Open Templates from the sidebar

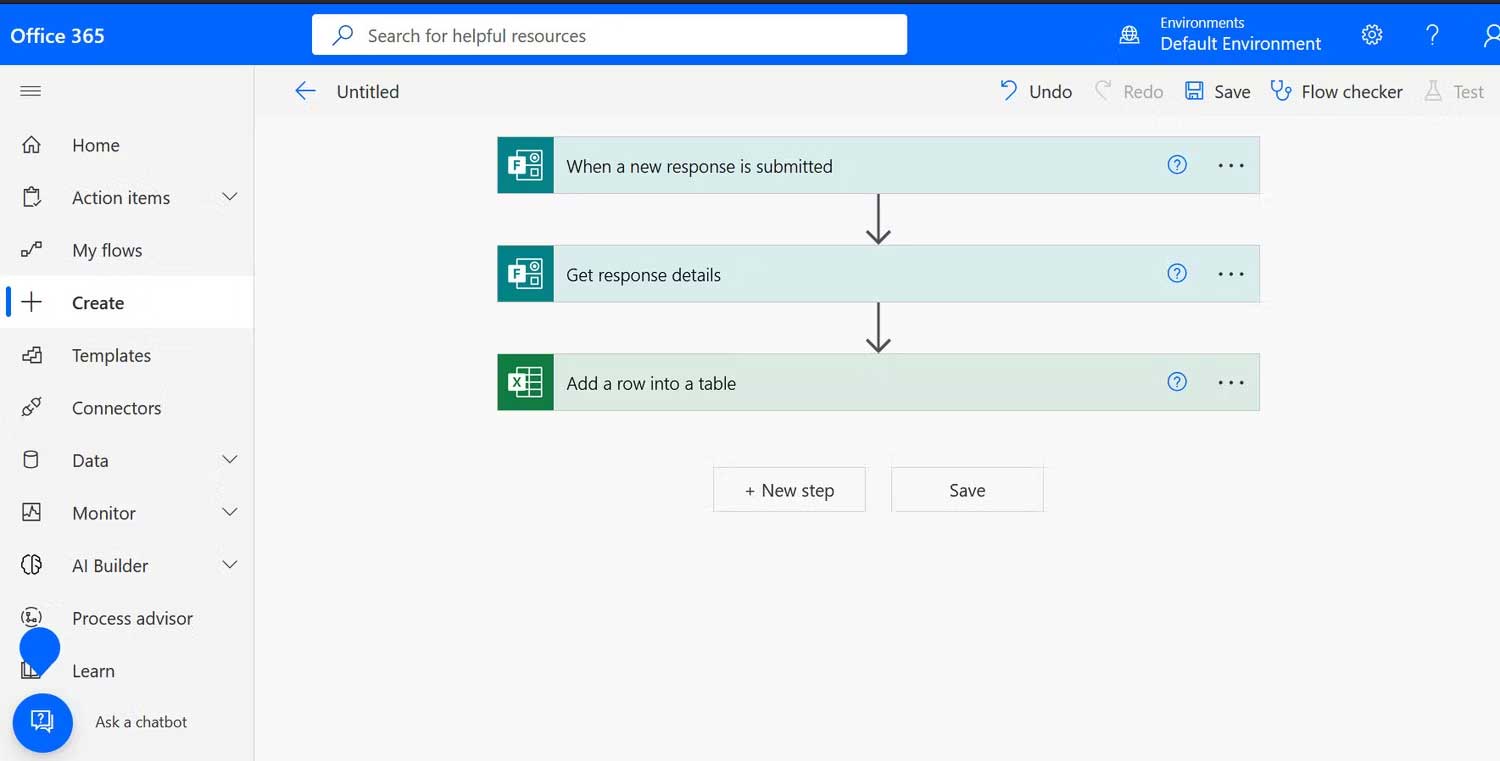[x=111, y=355]
